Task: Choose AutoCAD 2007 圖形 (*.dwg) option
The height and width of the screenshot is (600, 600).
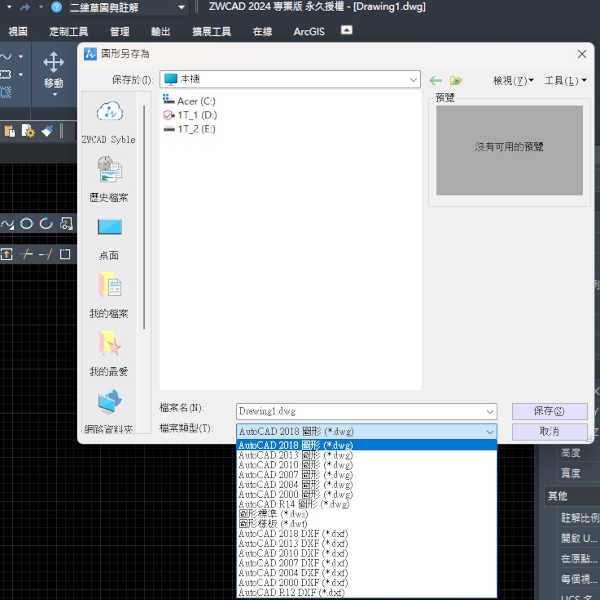Action: coord(367,474)
